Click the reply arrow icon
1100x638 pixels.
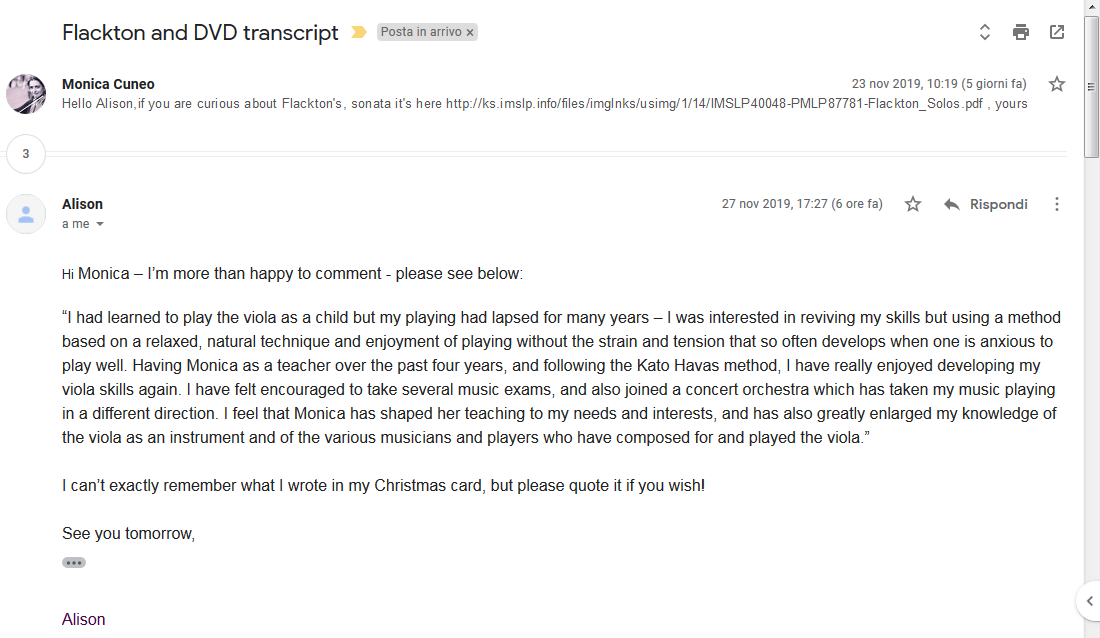coord(951,204)
